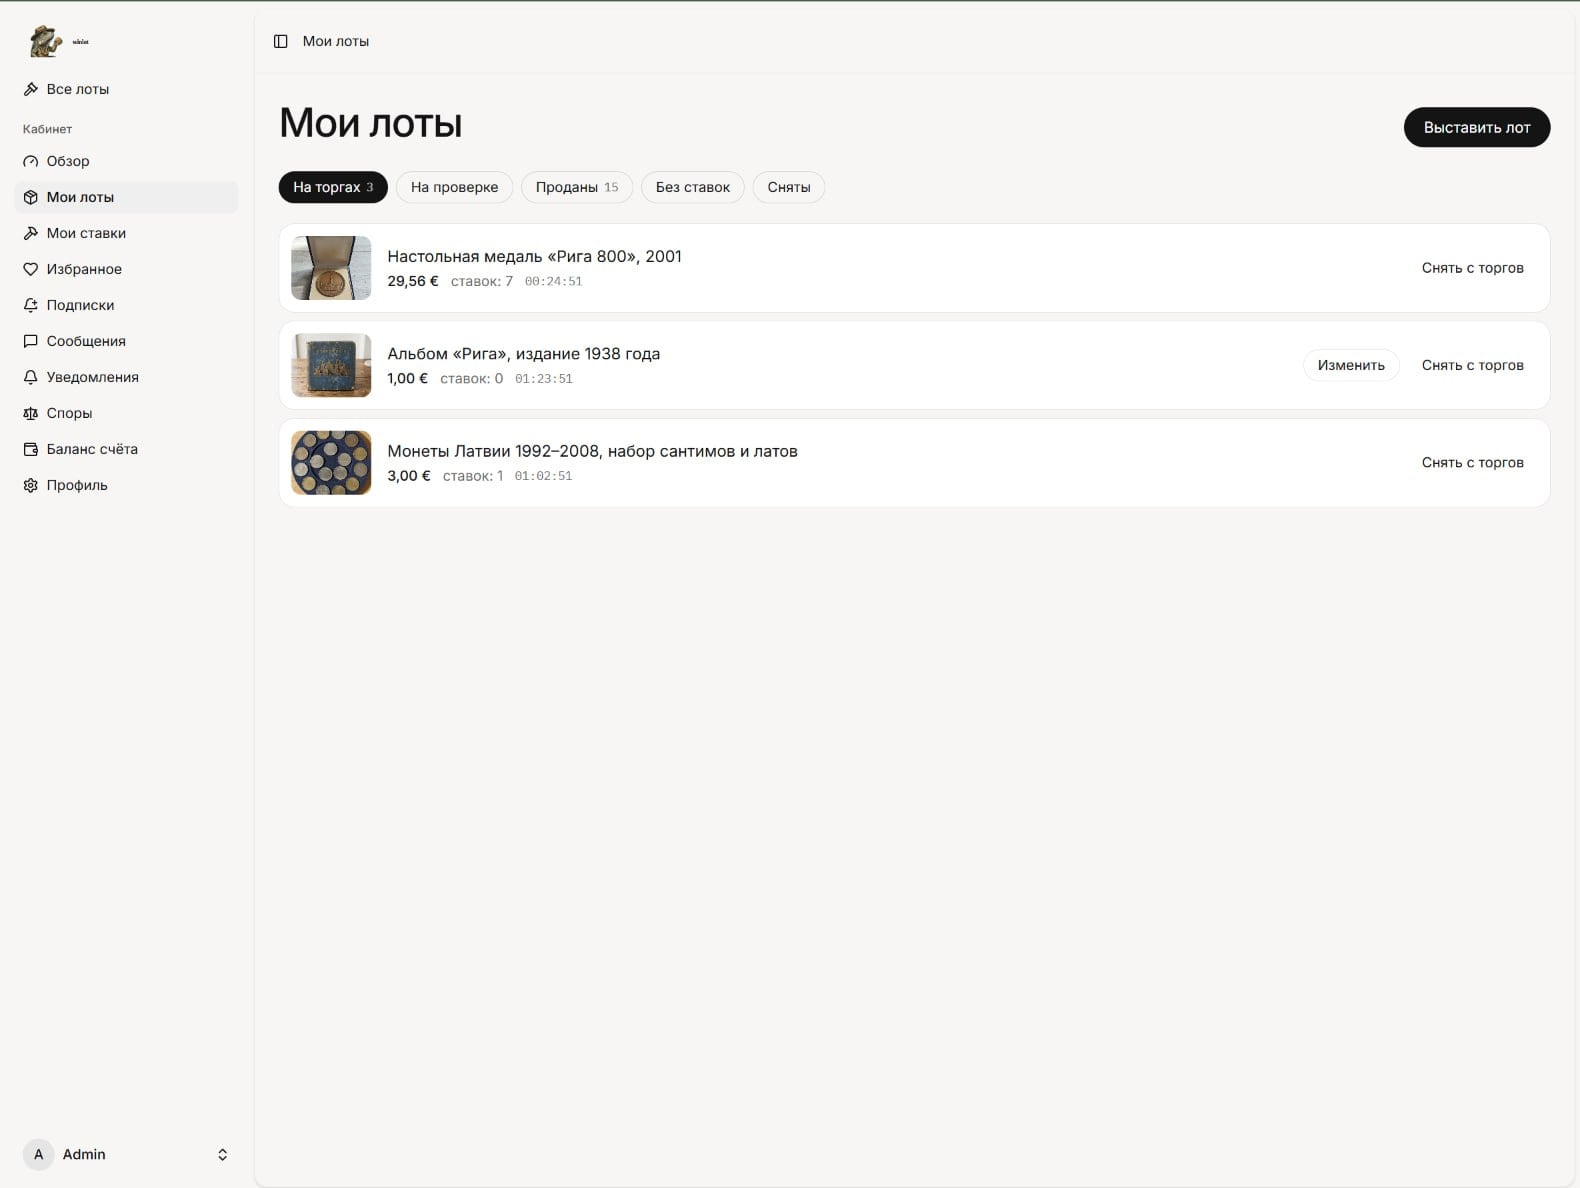Open lot title Настольная медаль «Рига 800», 2001

coord(534,256)
